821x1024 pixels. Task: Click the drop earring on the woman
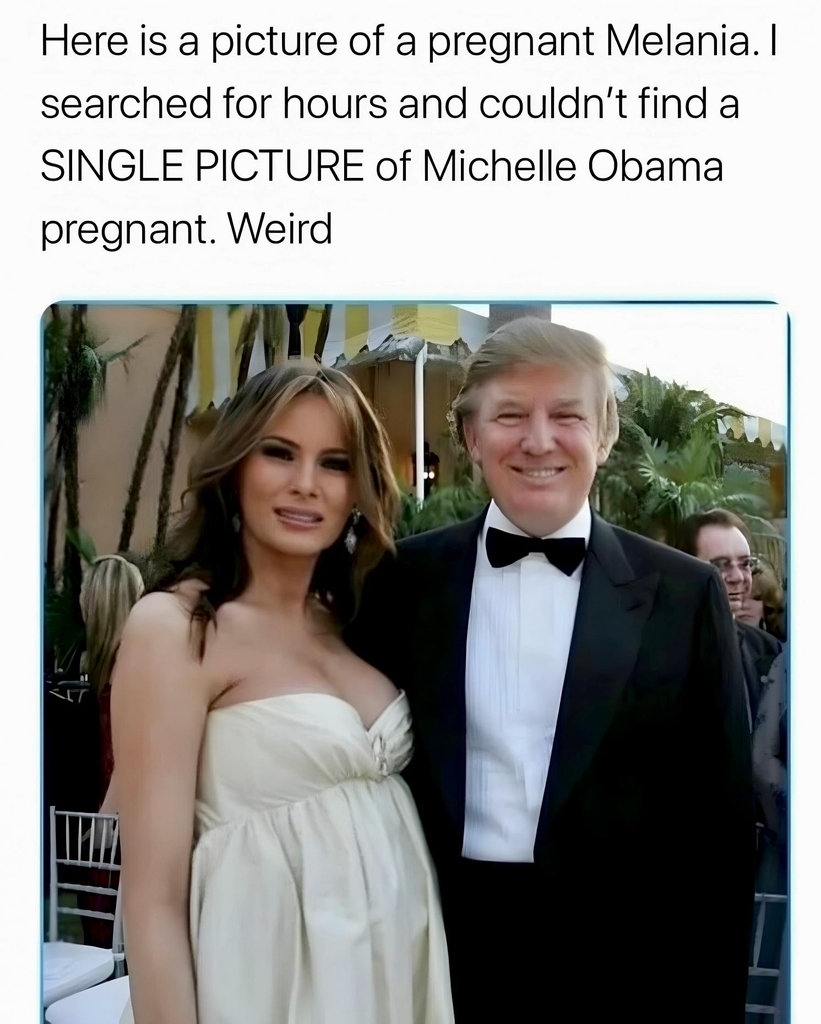click(x=352, y=530)
